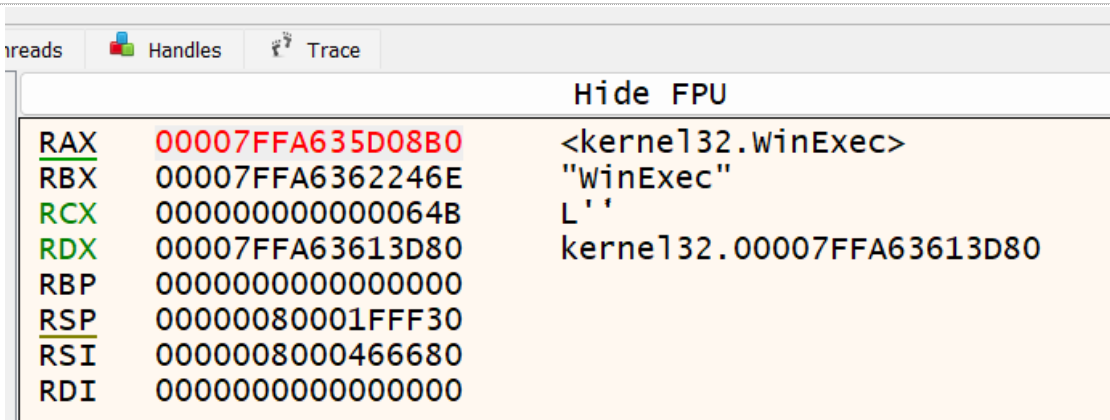Screen dimensions: 1110x420
Task: Click RBP value of all zeros
Action: click(x=309, y=285)
